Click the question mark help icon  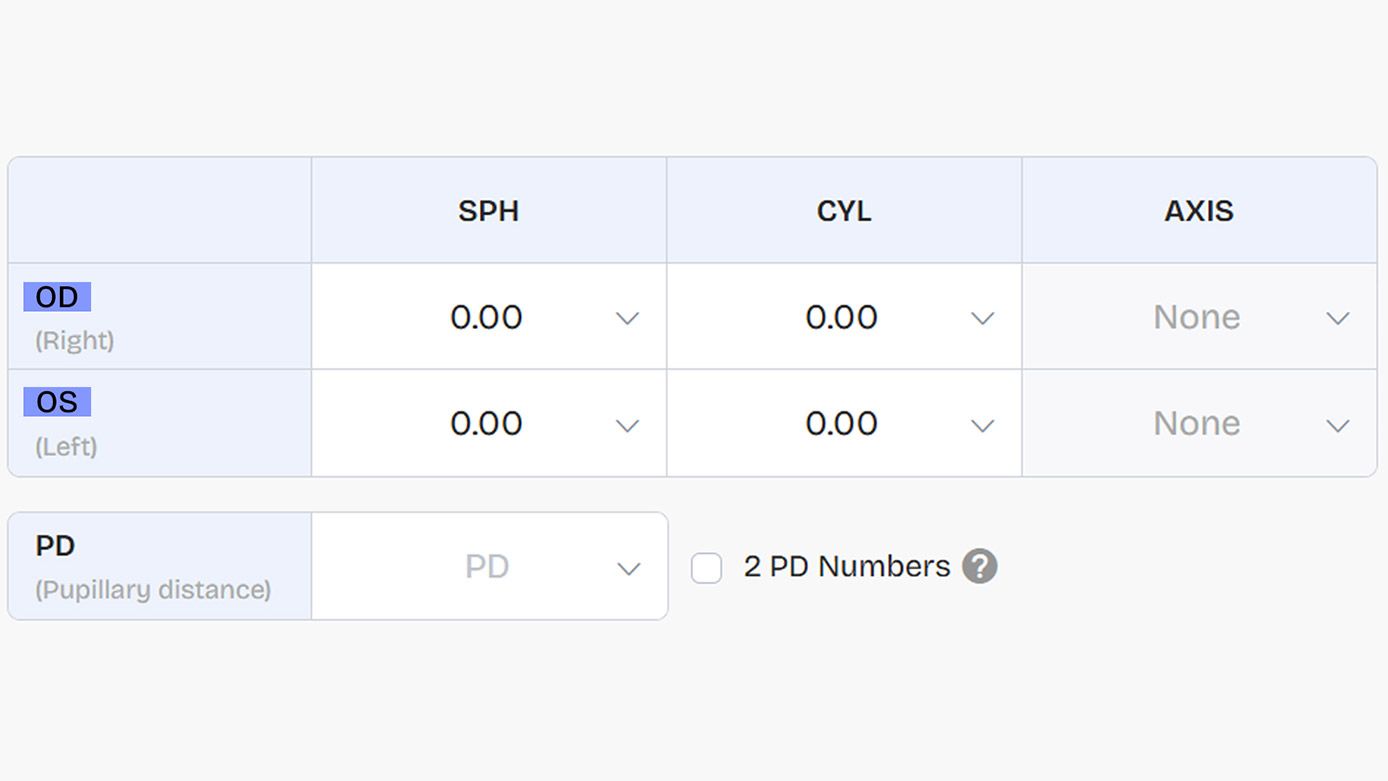pyautogui.click(x=980, y=566)
